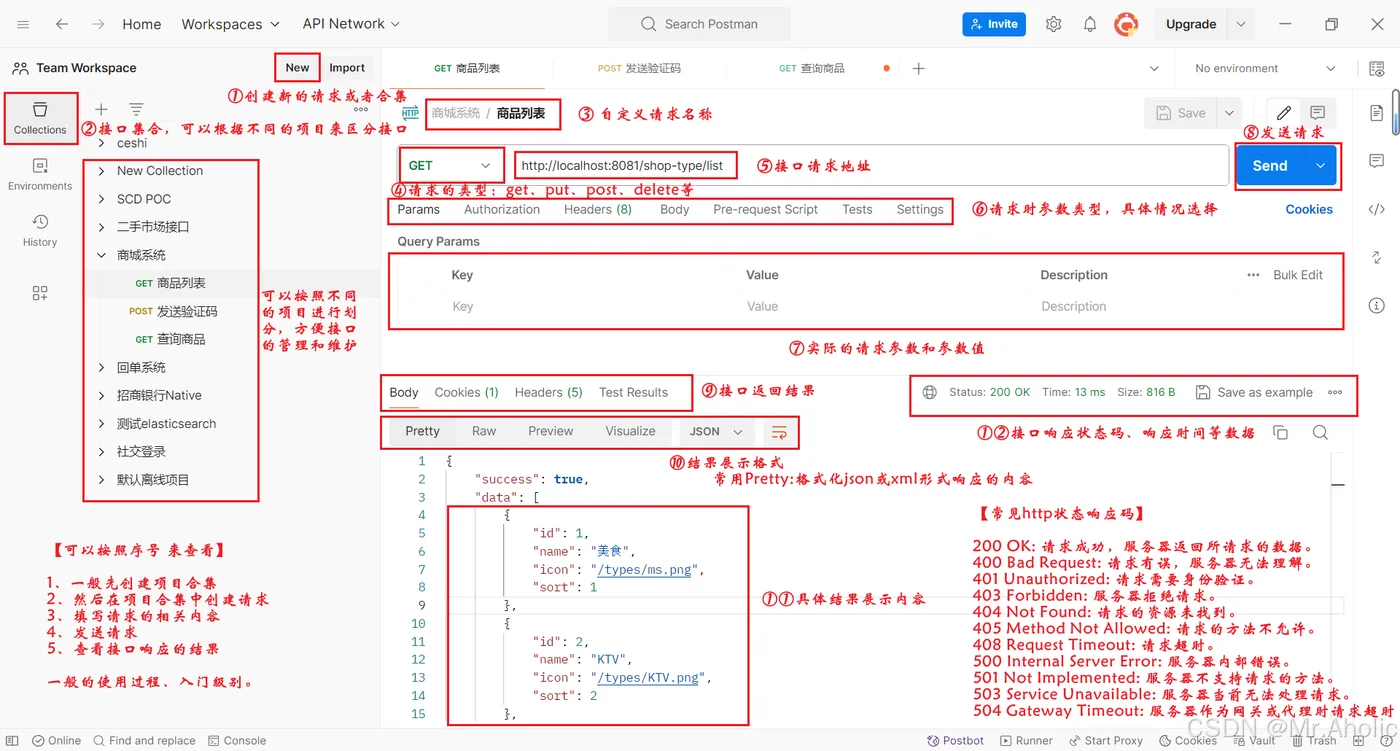Click the Invite button

coord(994,24)
